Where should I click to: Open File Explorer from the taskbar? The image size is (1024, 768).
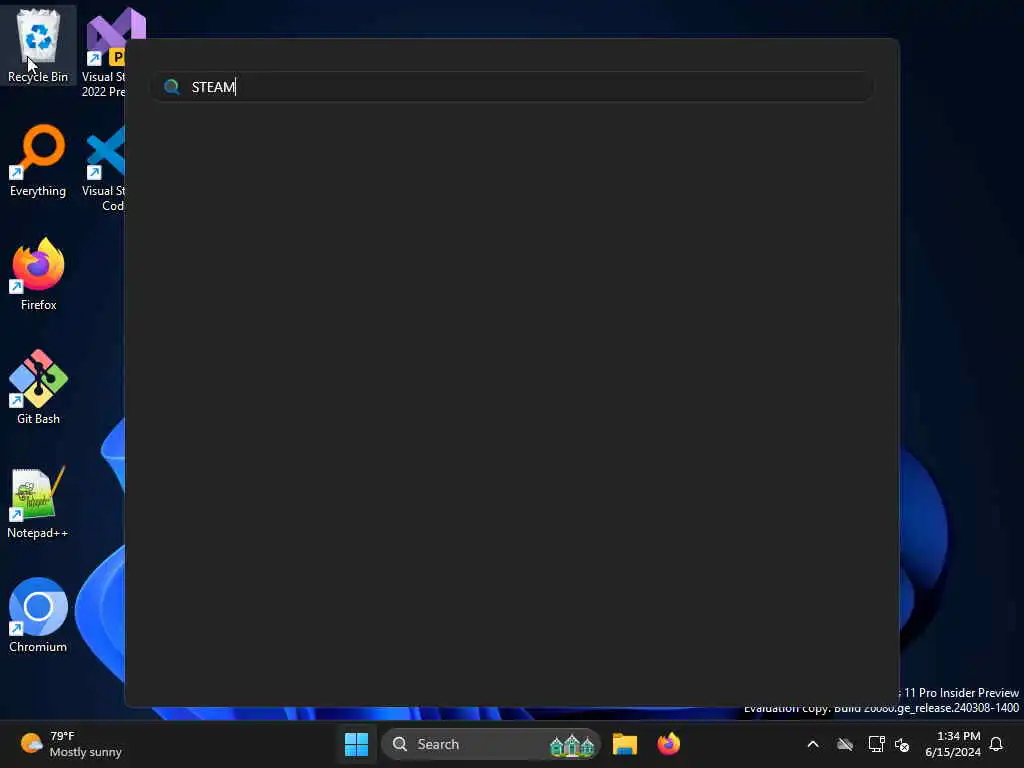624,744
